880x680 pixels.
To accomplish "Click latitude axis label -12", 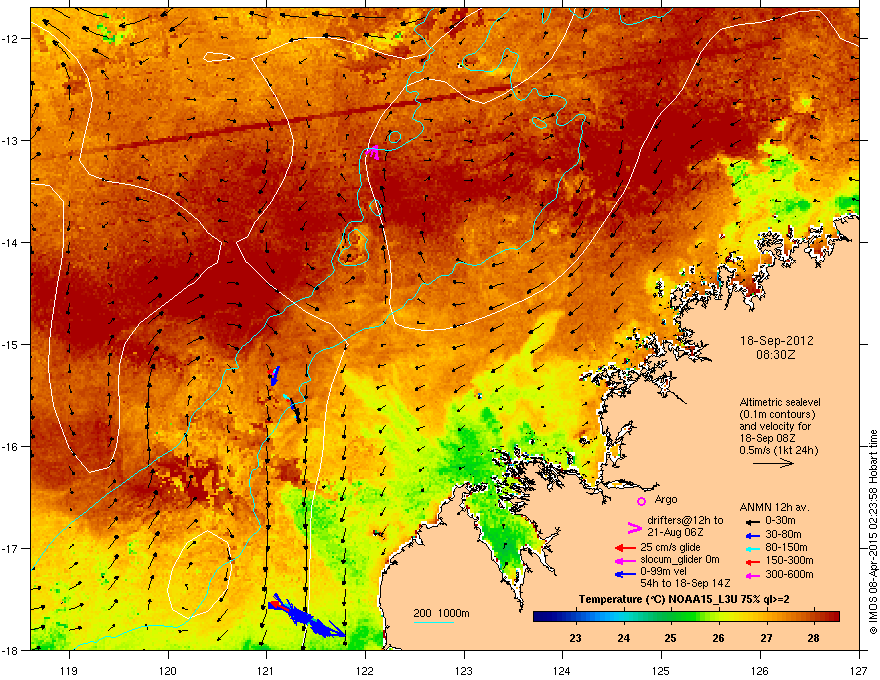I will (10, 39).
